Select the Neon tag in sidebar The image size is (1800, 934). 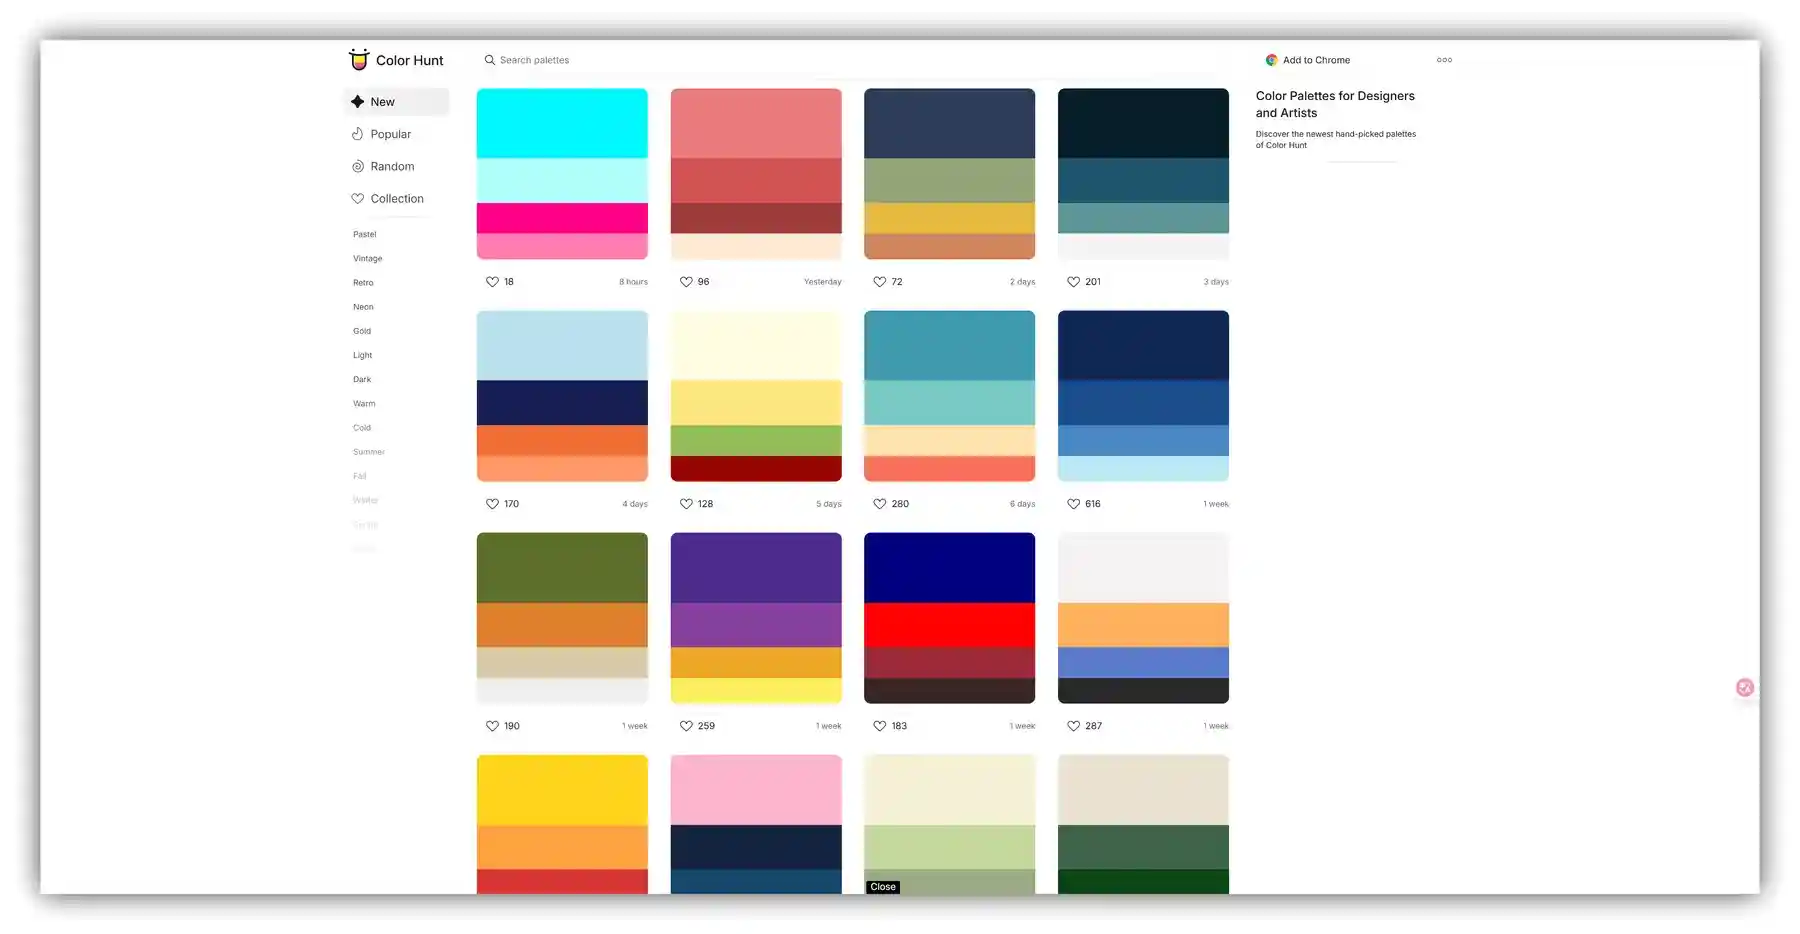coord(363,307)
